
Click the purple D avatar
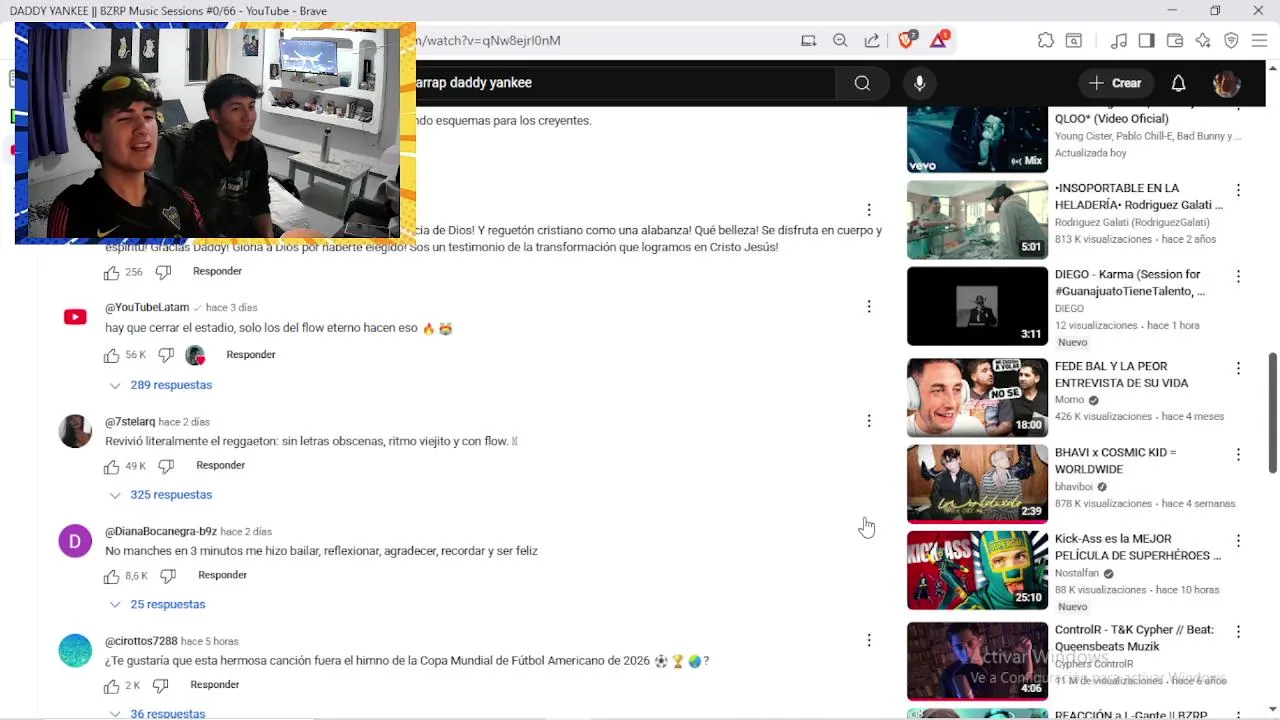click(x=75, y=541)
